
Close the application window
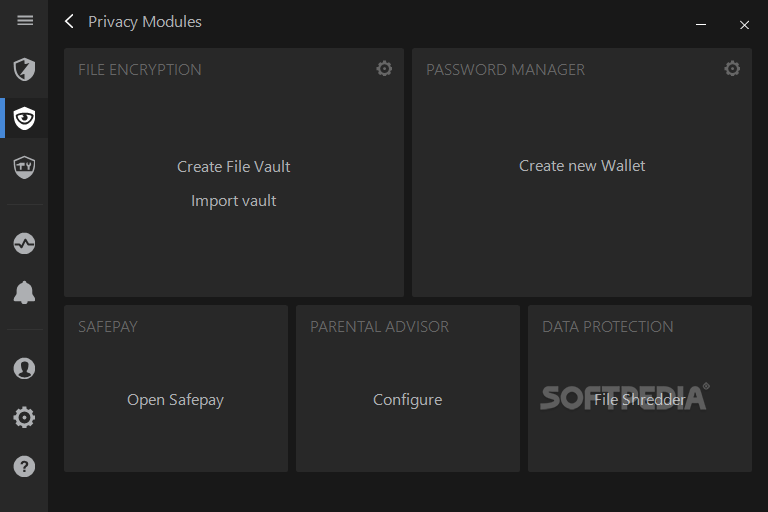(x=744, y=24)
